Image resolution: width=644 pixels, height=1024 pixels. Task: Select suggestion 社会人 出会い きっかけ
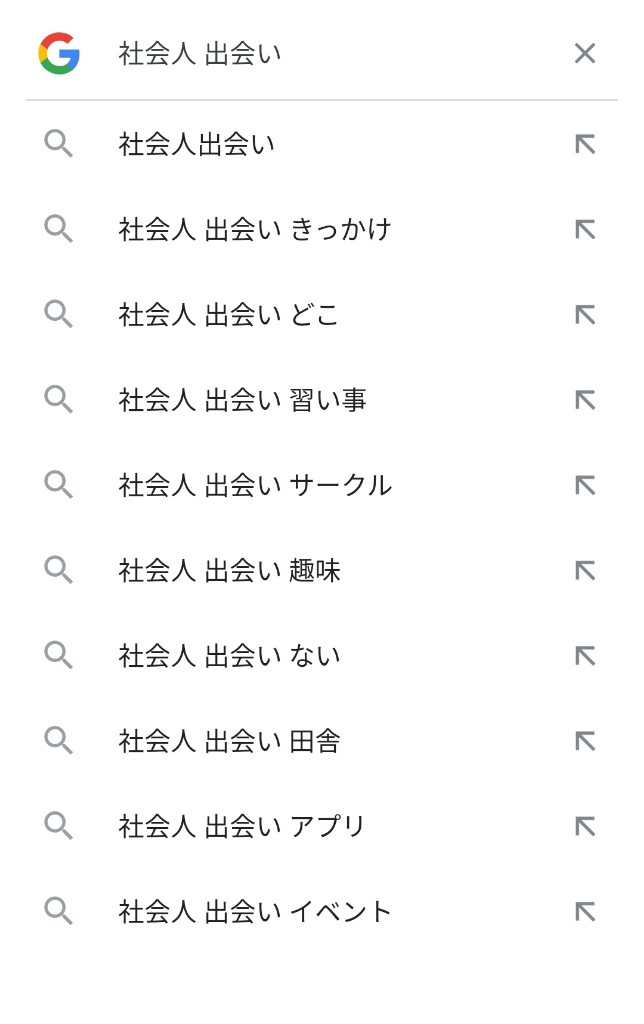coord(322,229)
